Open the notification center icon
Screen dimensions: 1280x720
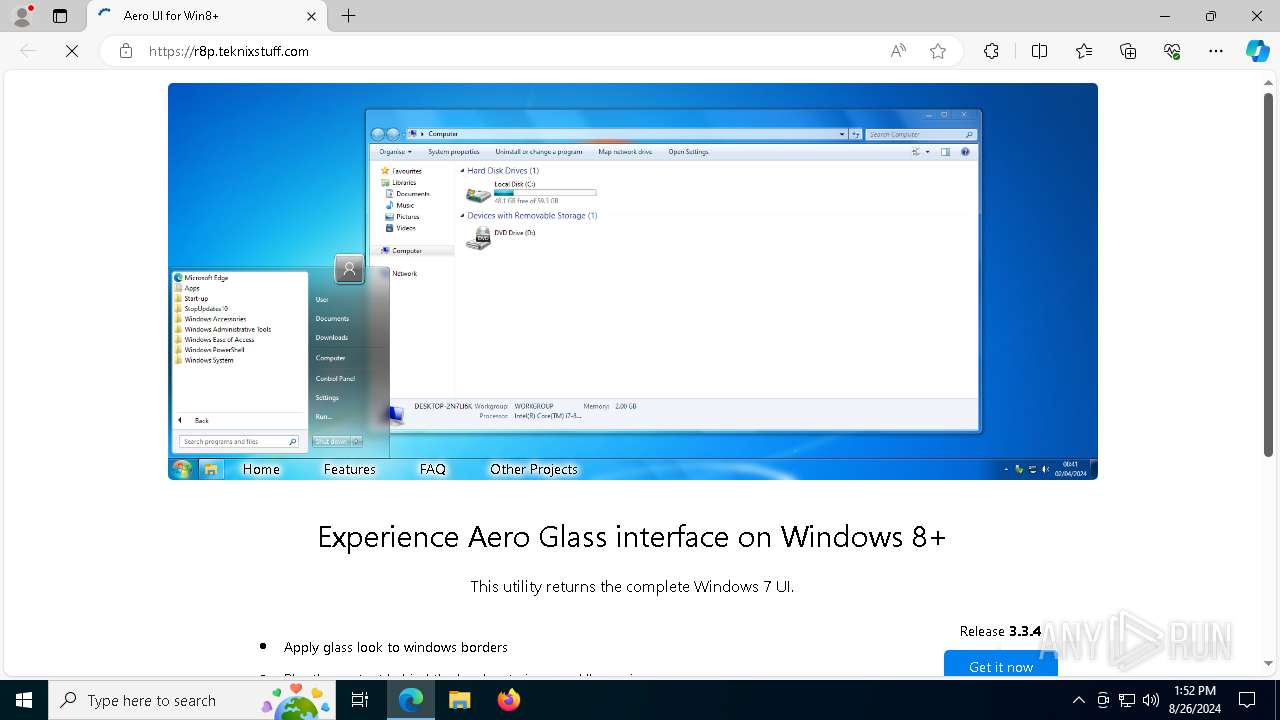(x=1247, y=700)
